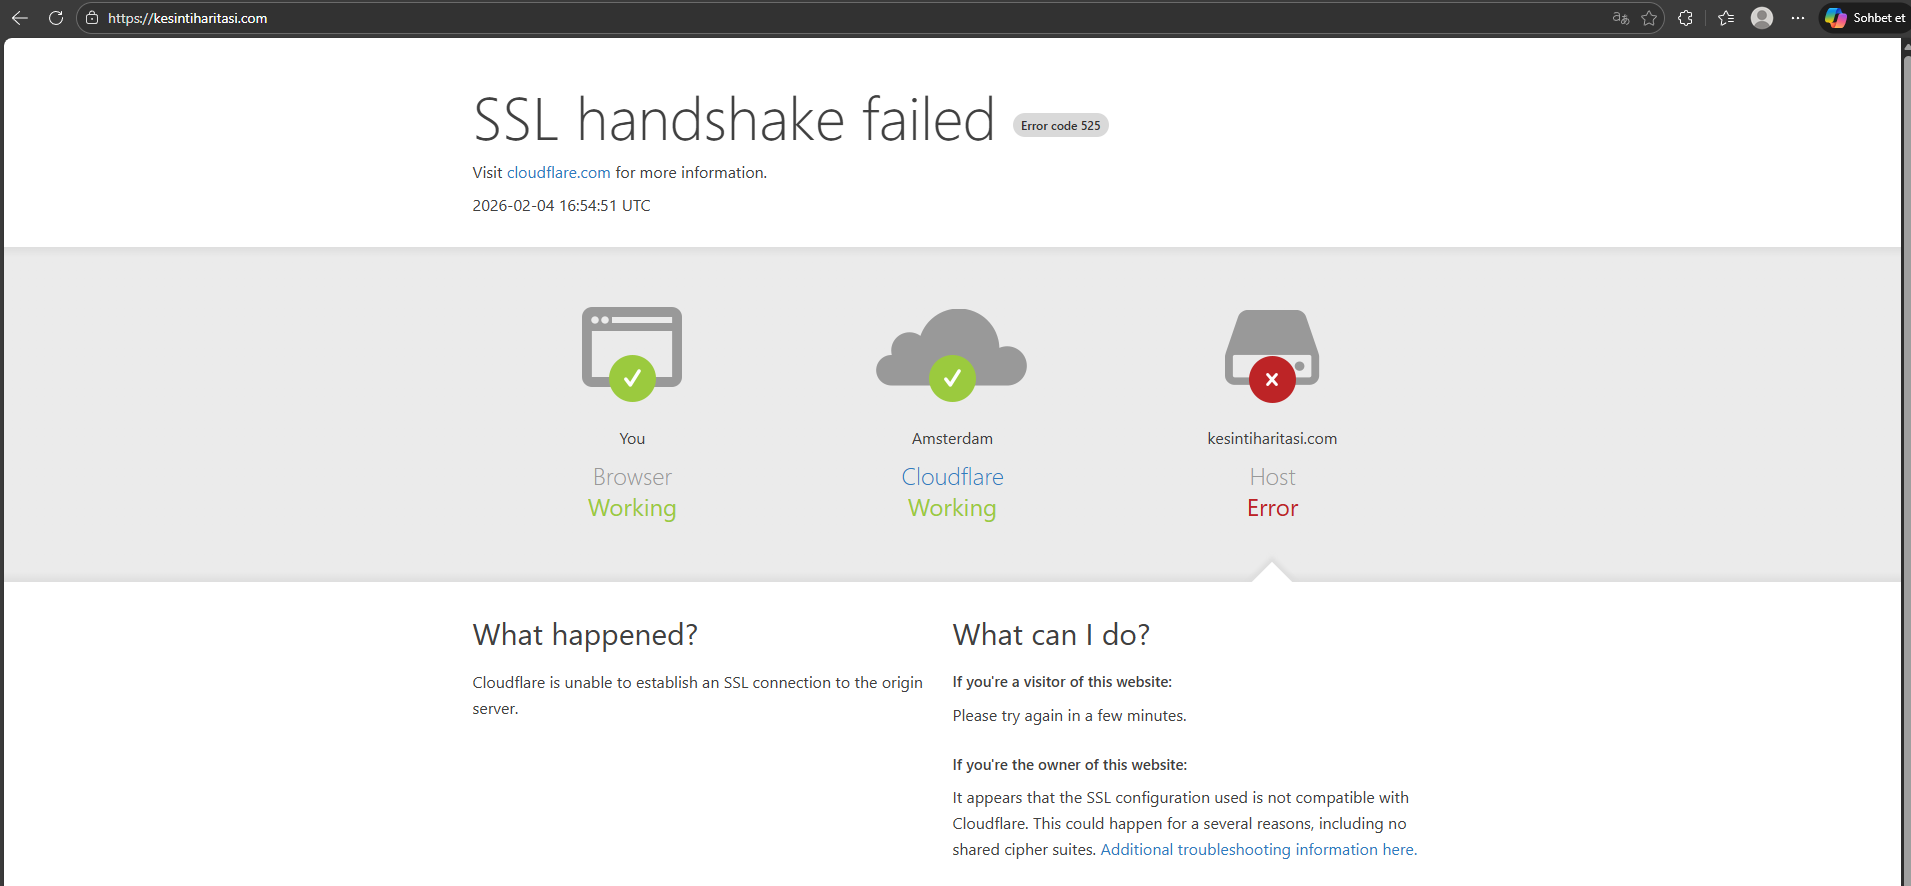Open the favorites list icon

pyautogui.click(x=1726, y=18)
